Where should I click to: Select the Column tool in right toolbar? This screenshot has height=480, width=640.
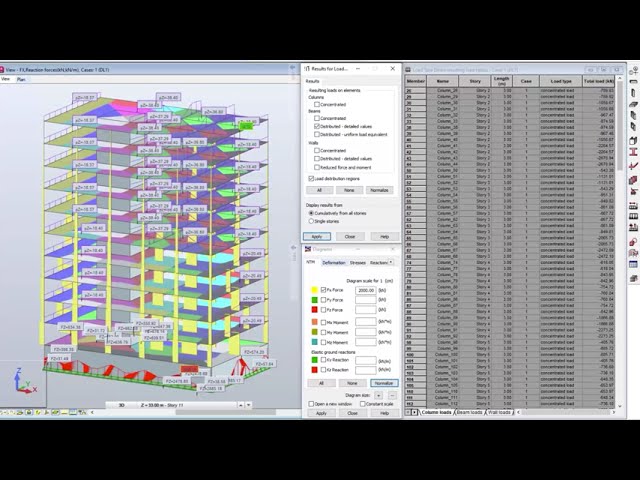point(633,93)
